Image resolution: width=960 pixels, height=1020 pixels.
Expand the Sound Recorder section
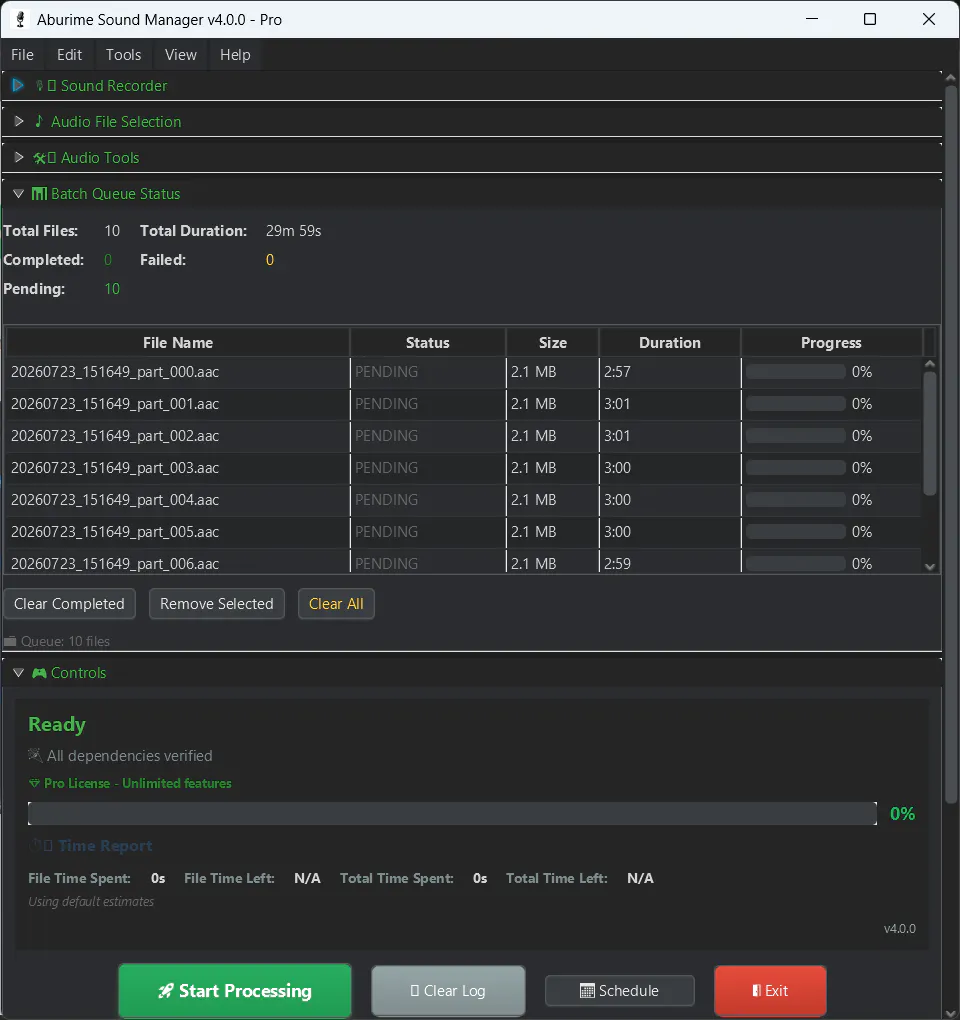(18, 85)
